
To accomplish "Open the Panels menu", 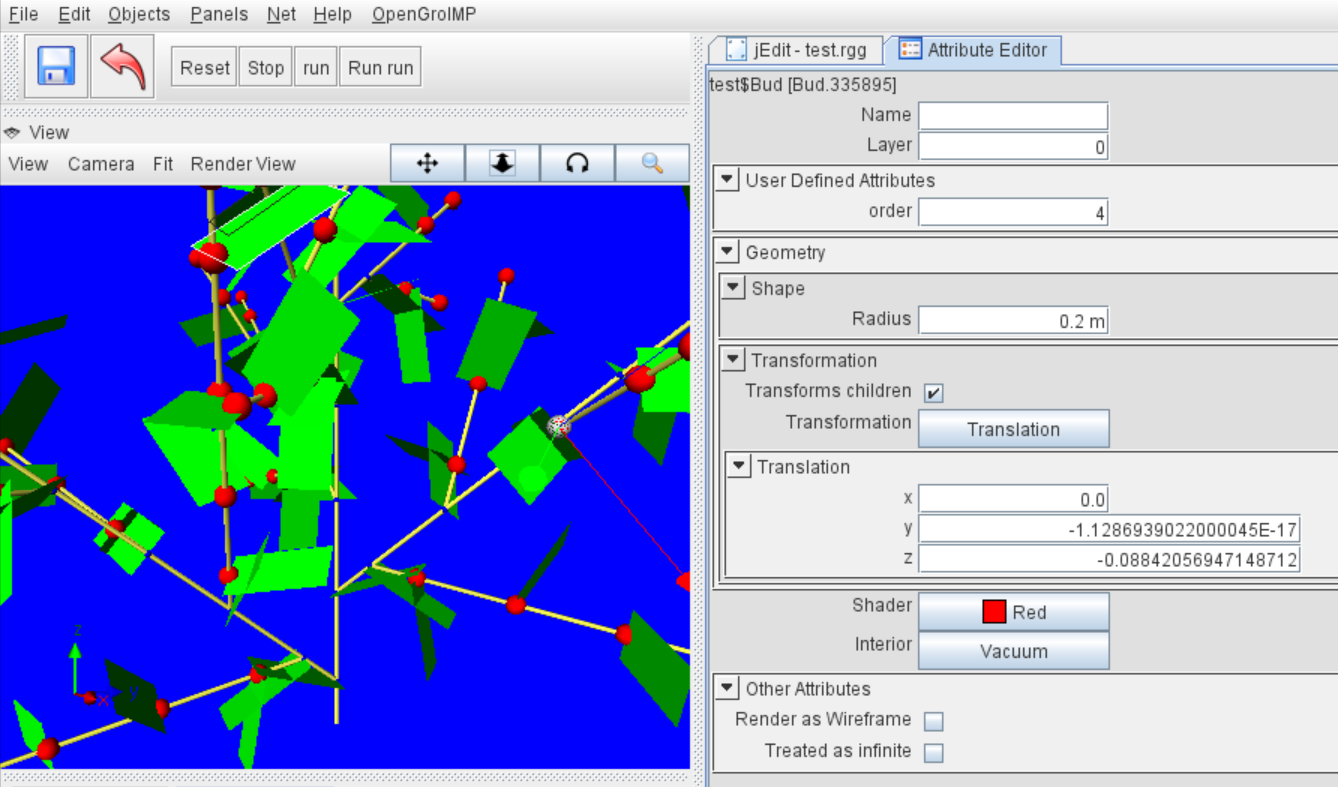I will [x=219, y=14].
